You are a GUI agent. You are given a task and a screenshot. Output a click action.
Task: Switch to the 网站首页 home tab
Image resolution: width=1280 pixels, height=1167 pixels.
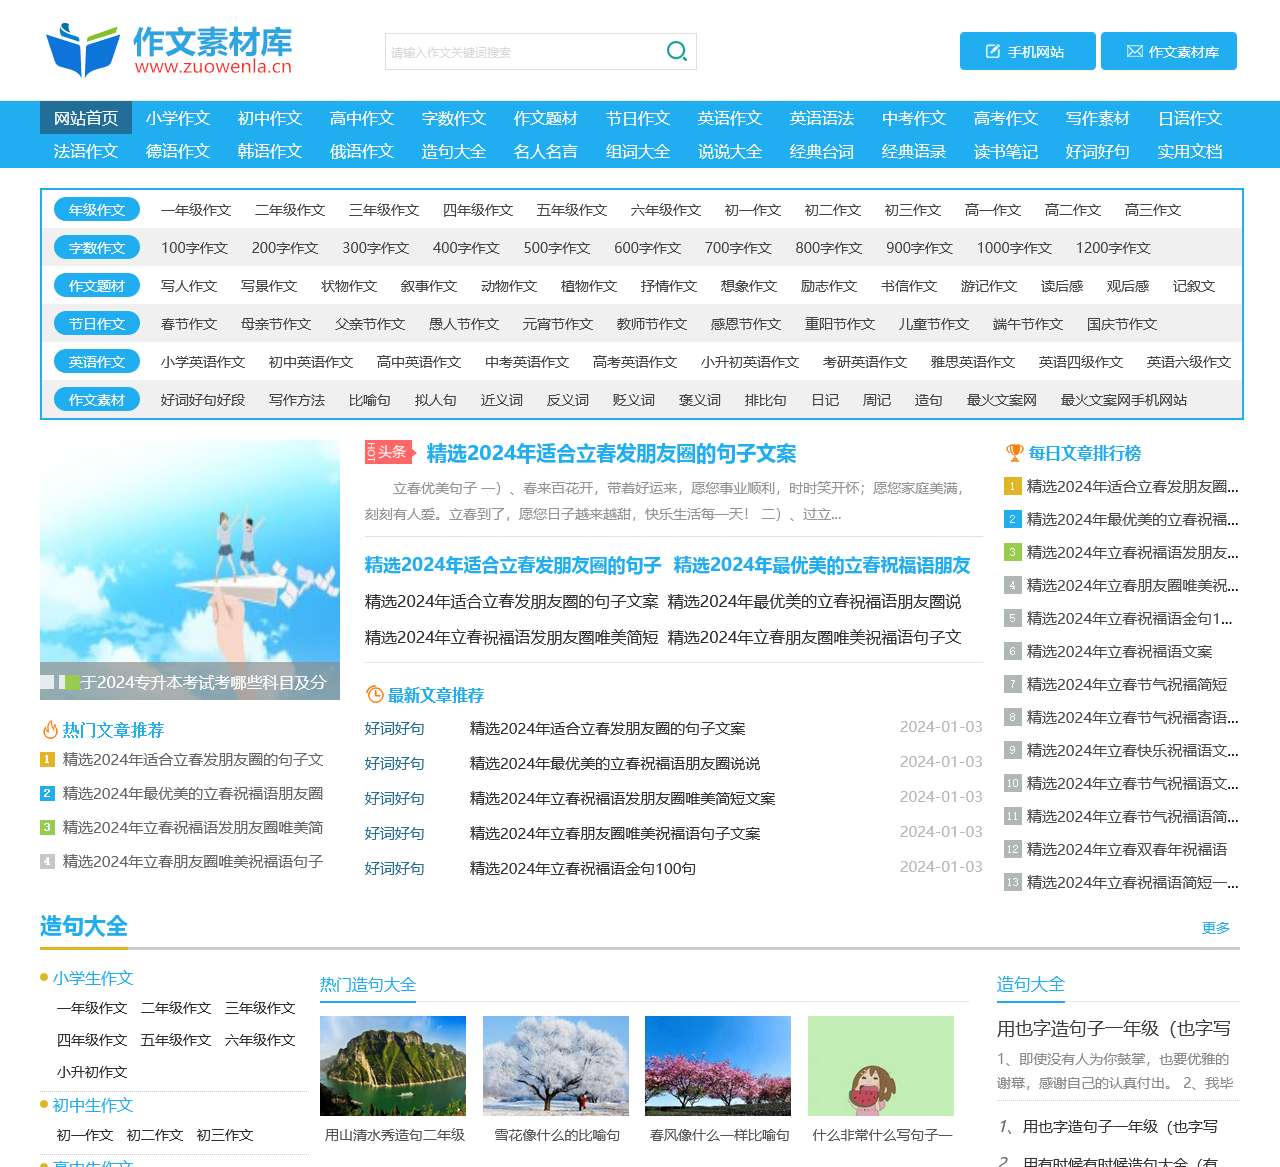point(85,118)
